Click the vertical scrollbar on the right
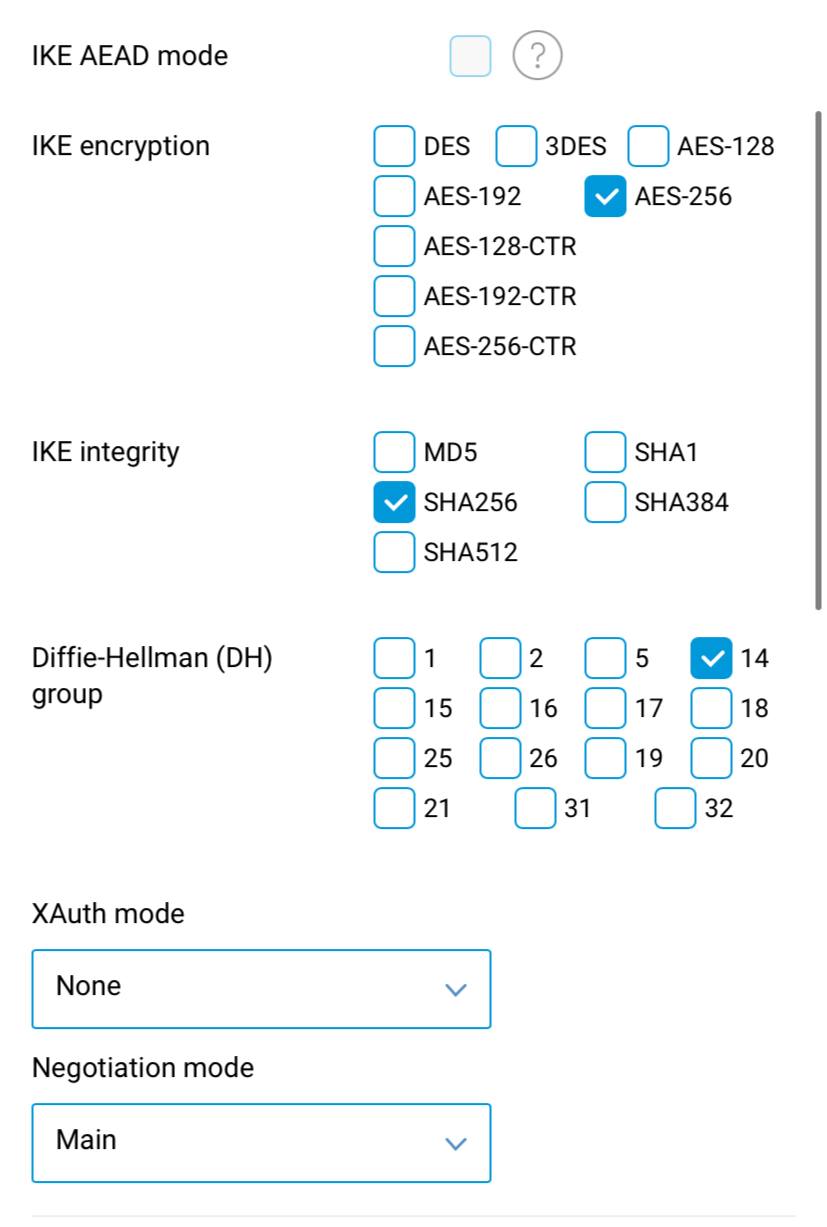The image size is (827, 1227). click(x=819, y=360)
